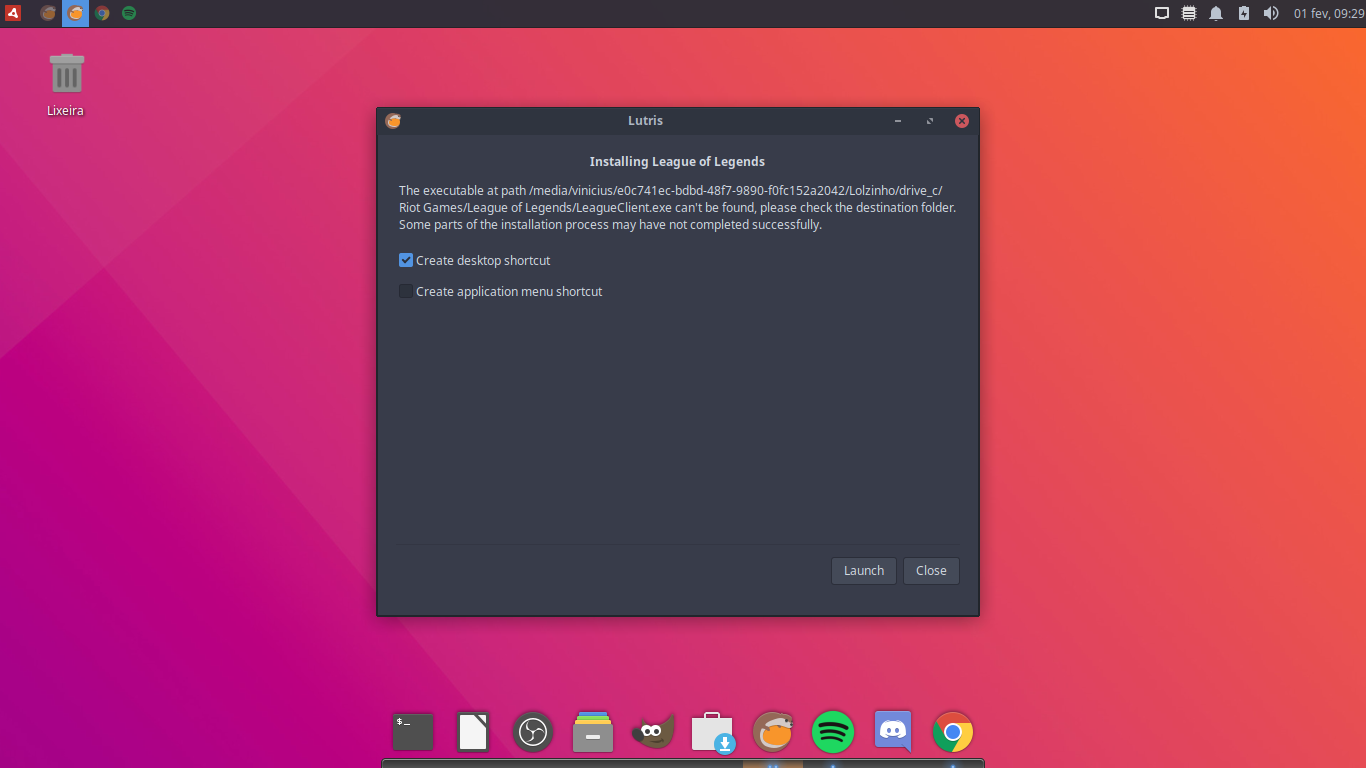Open the clock showing 01 fev, 09:29
This screenshot has width=1366, height=768.
(1328, 13)
